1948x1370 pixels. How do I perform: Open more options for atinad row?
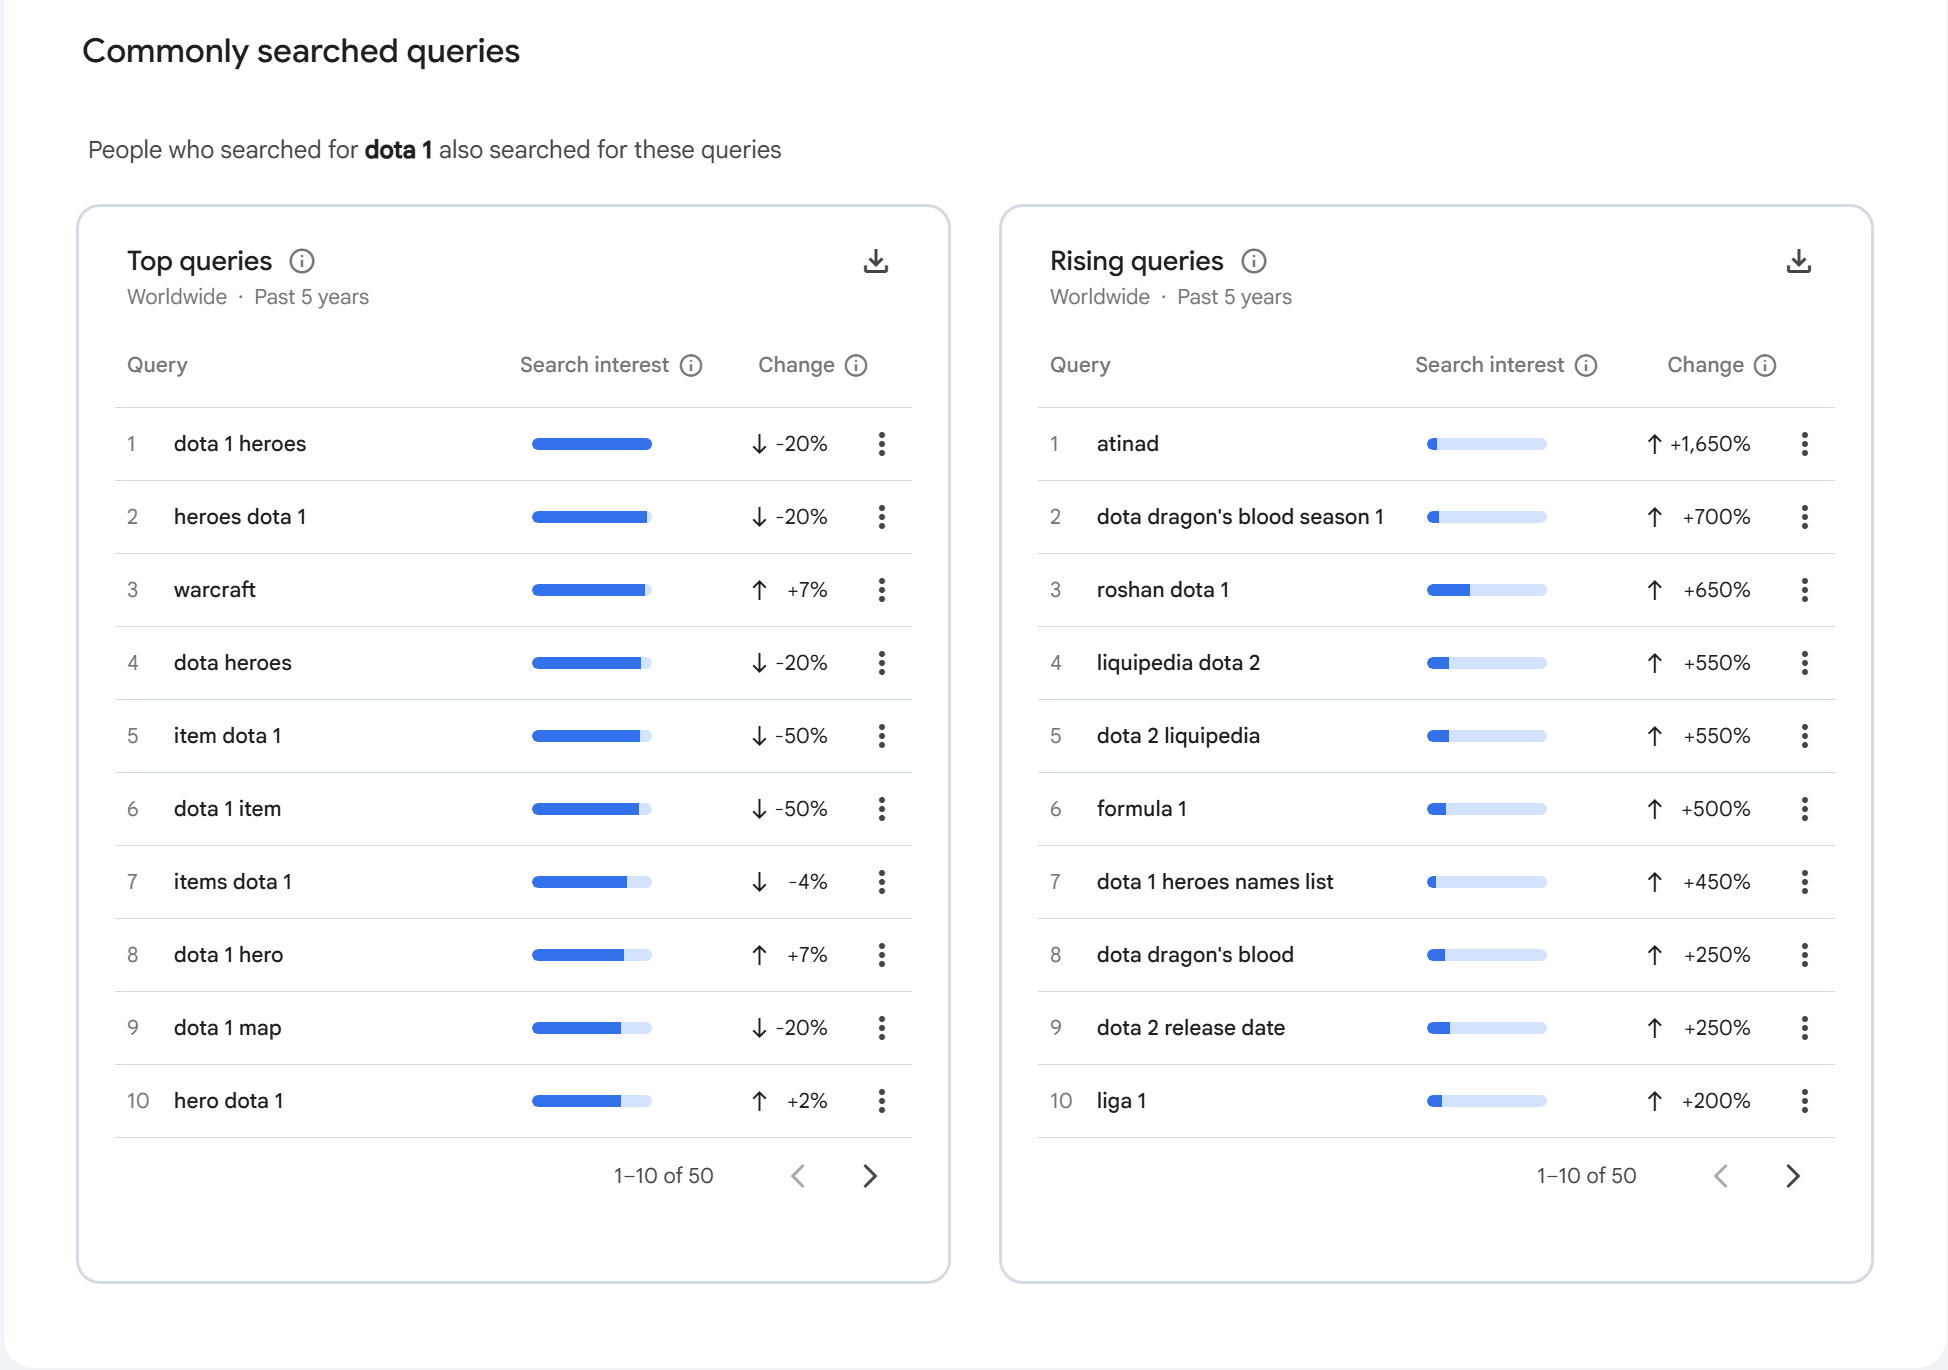coord(1805,444)
